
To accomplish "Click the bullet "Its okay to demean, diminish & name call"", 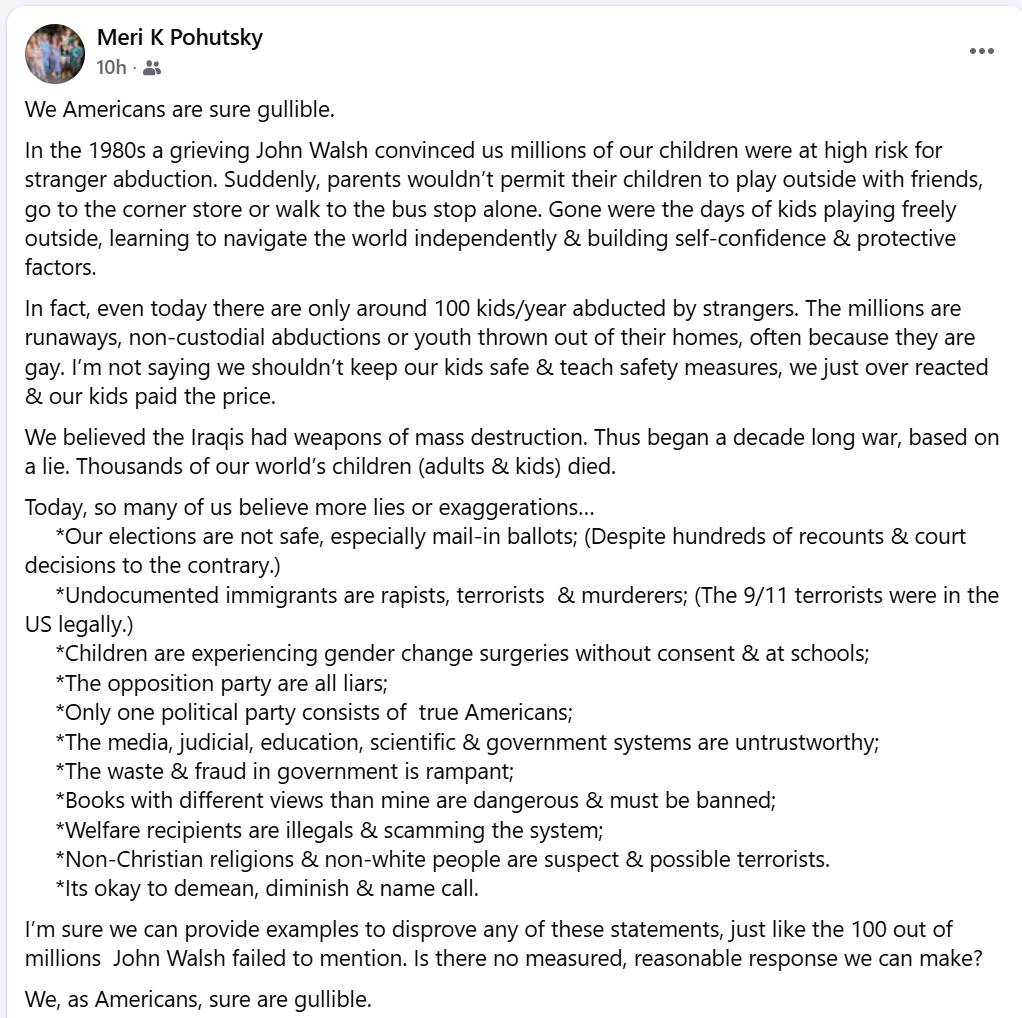I will coord(268,888).
